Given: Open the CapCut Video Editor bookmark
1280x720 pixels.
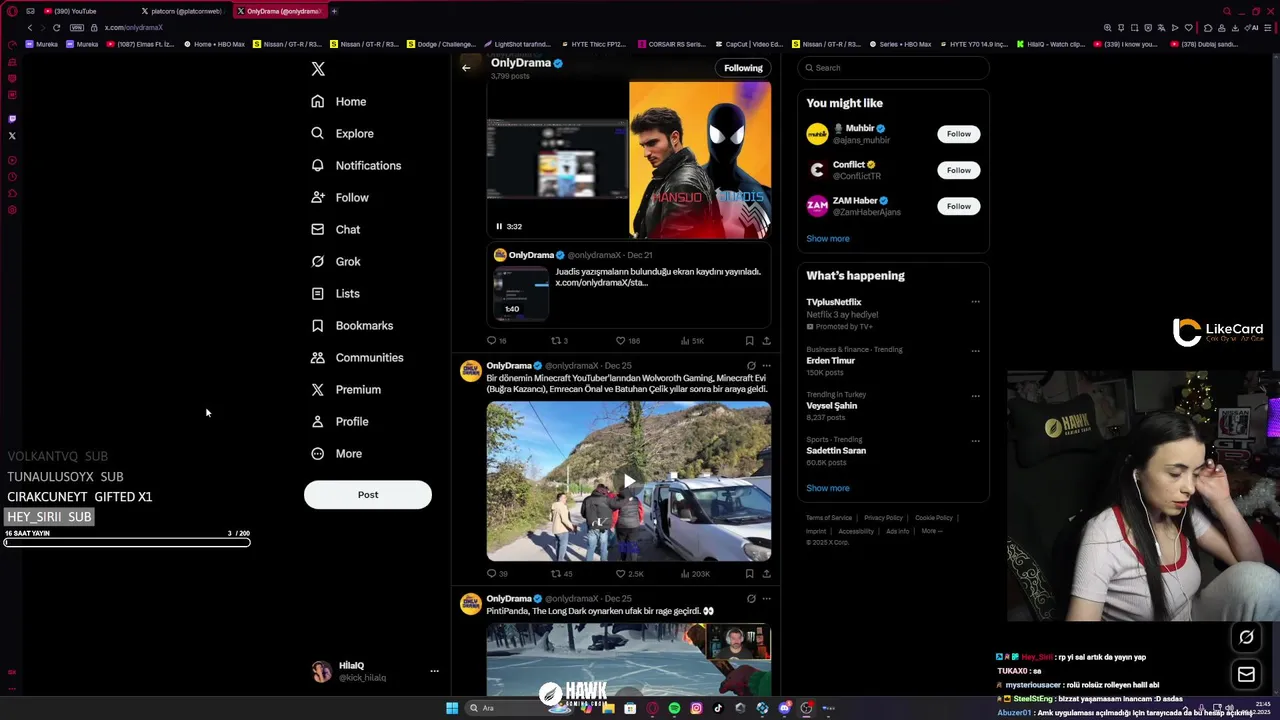Looking at the screenshot, I should click(750, 44).
